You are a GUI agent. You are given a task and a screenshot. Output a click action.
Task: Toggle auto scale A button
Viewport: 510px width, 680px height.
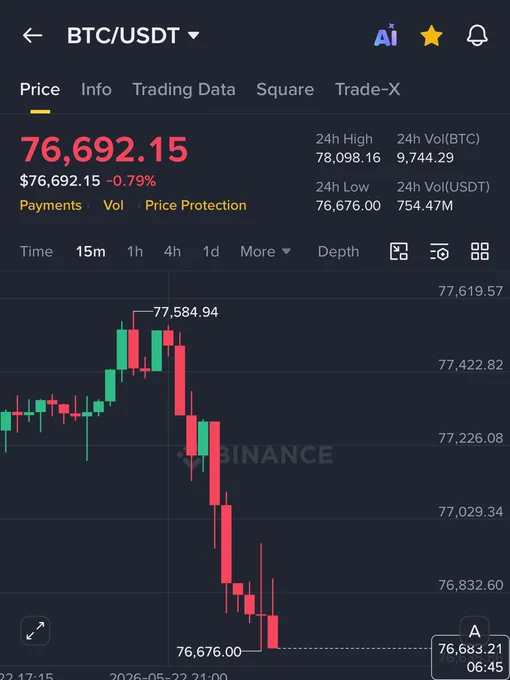(474, 631)
